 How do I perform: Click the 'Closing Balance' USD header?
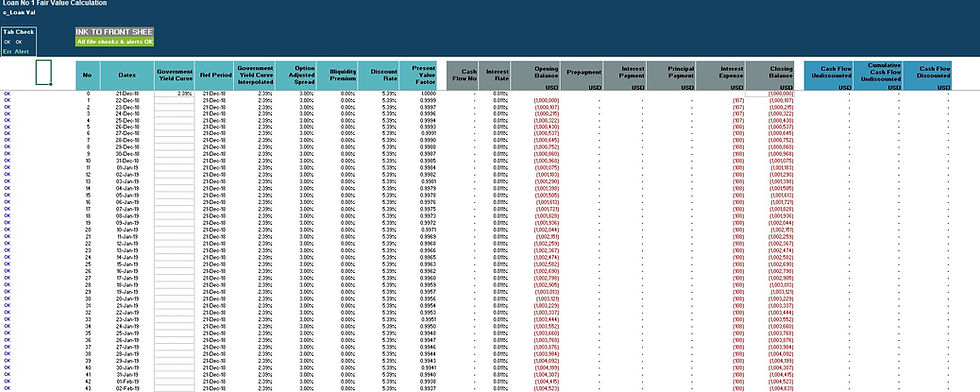(770, 76)
